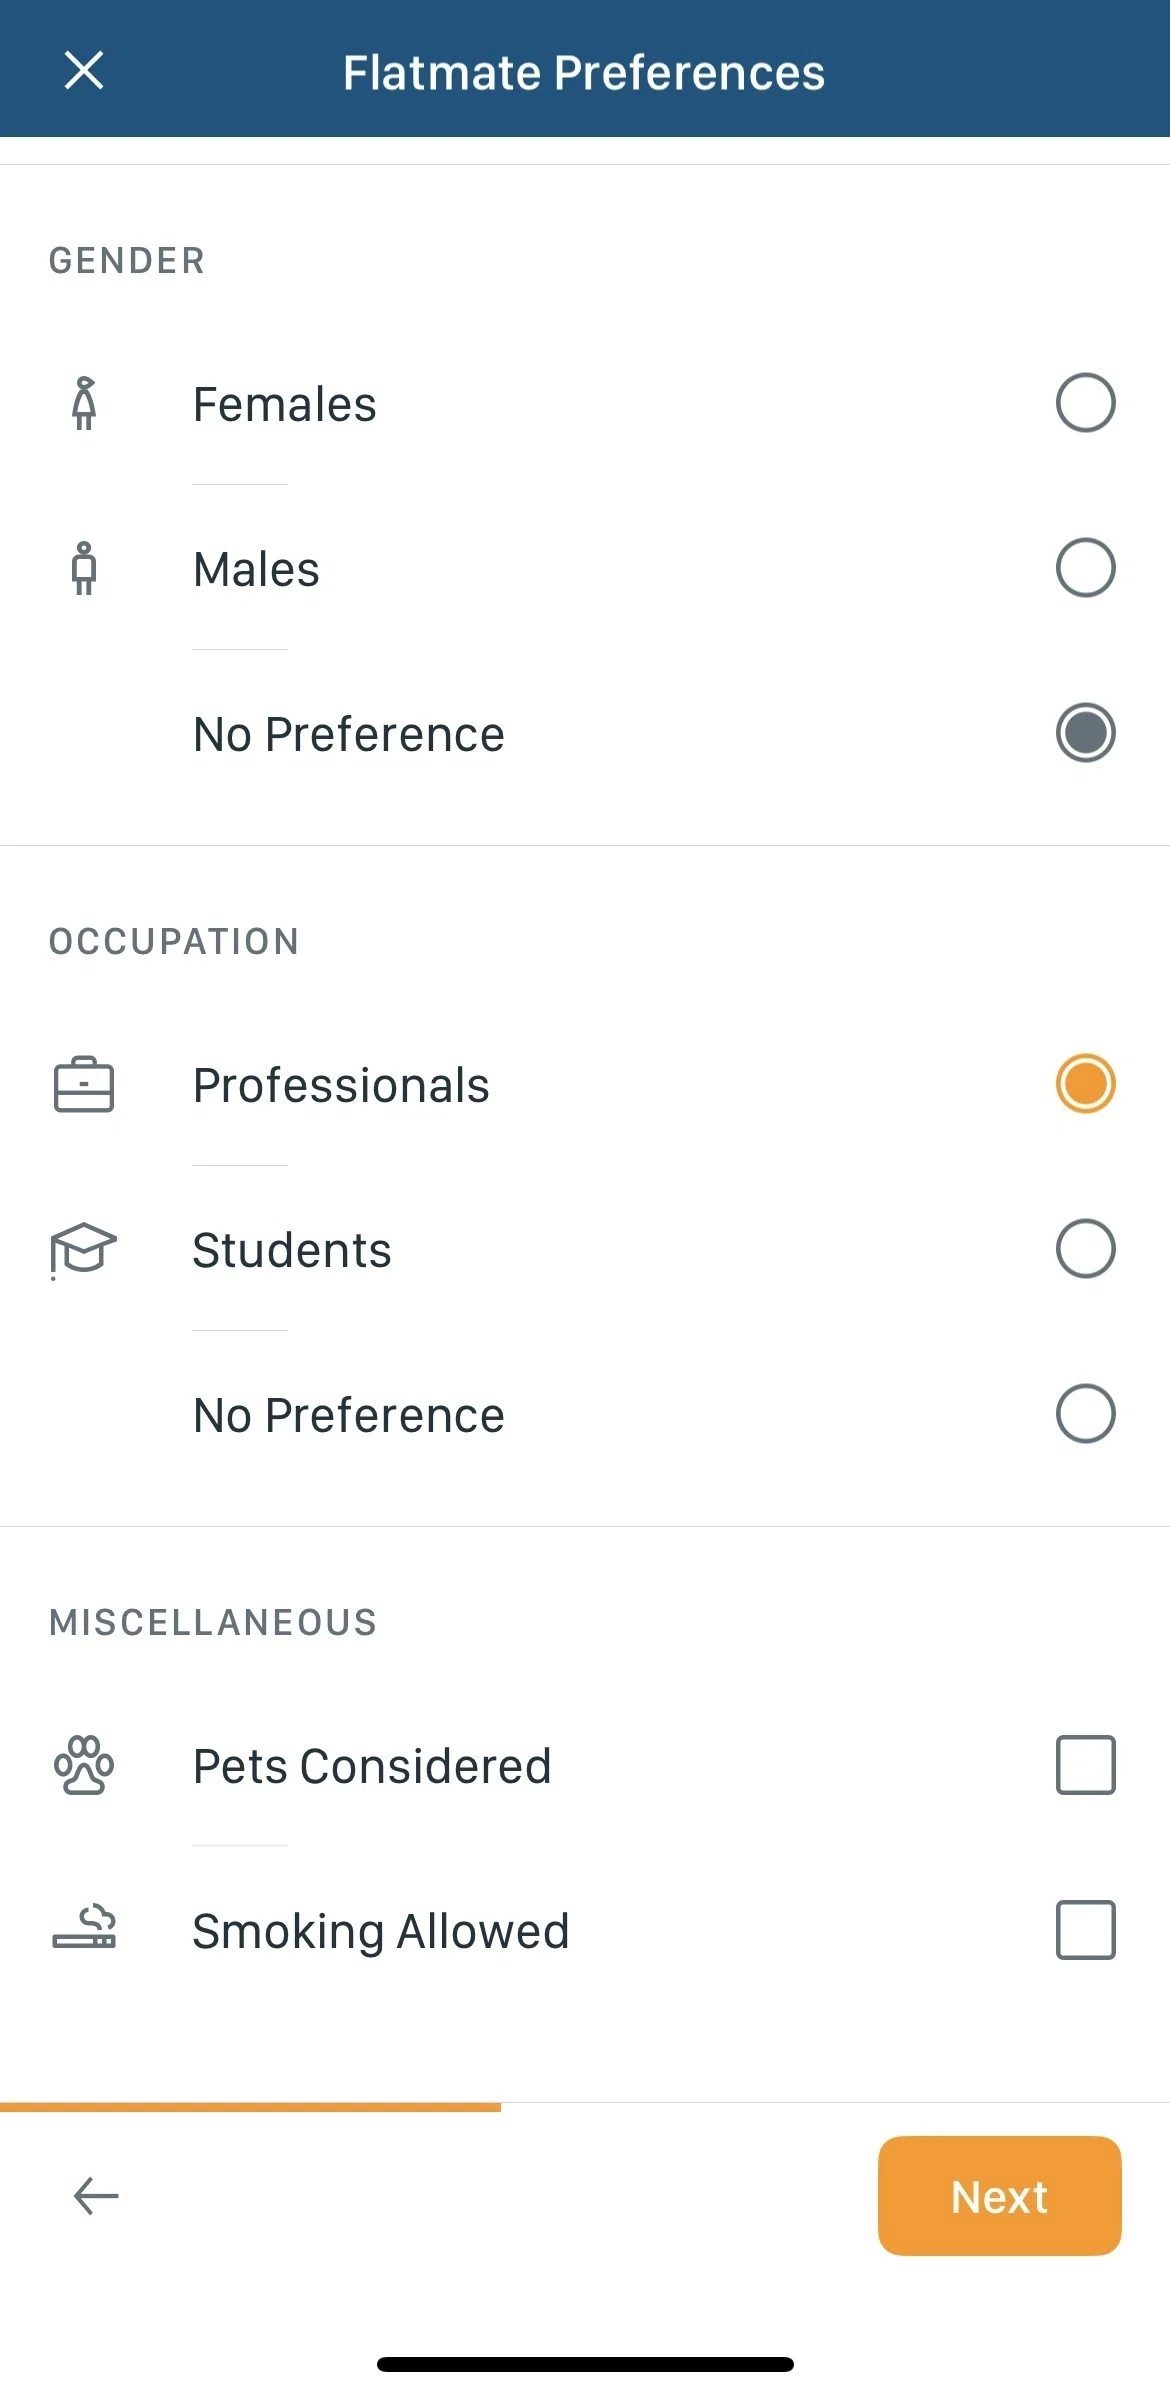Enable the Pets Considered checkbox
The height and width of the screenshot is (2396, 1170).
pyautogui.click(x=1085, y=1765)
